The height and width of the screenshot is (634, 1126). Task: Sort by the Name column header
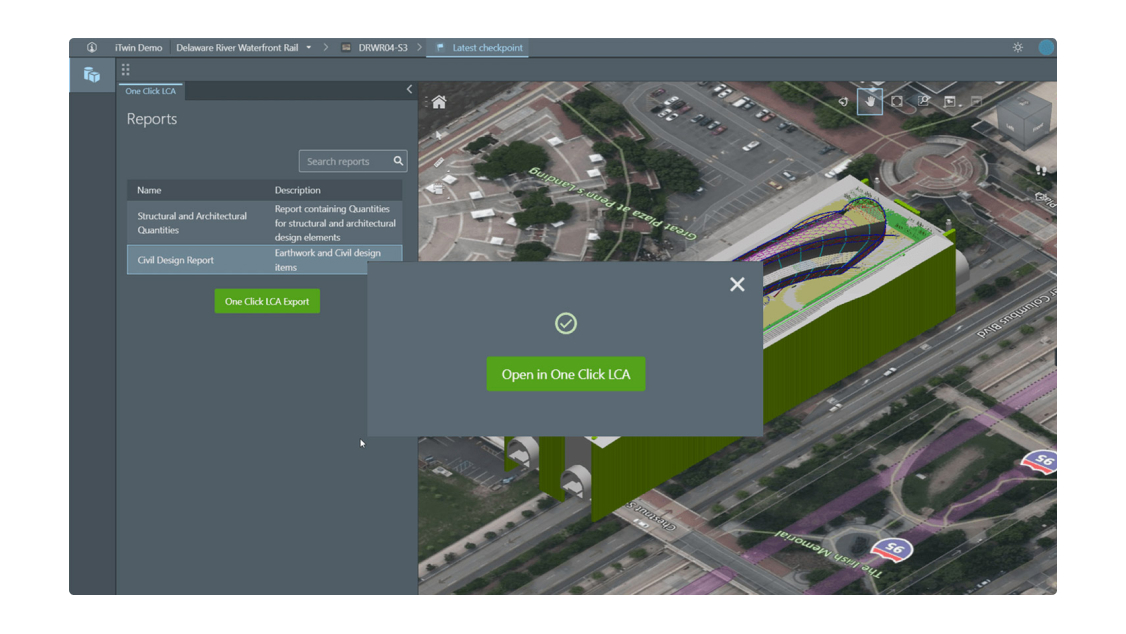(x=149, y=190)
